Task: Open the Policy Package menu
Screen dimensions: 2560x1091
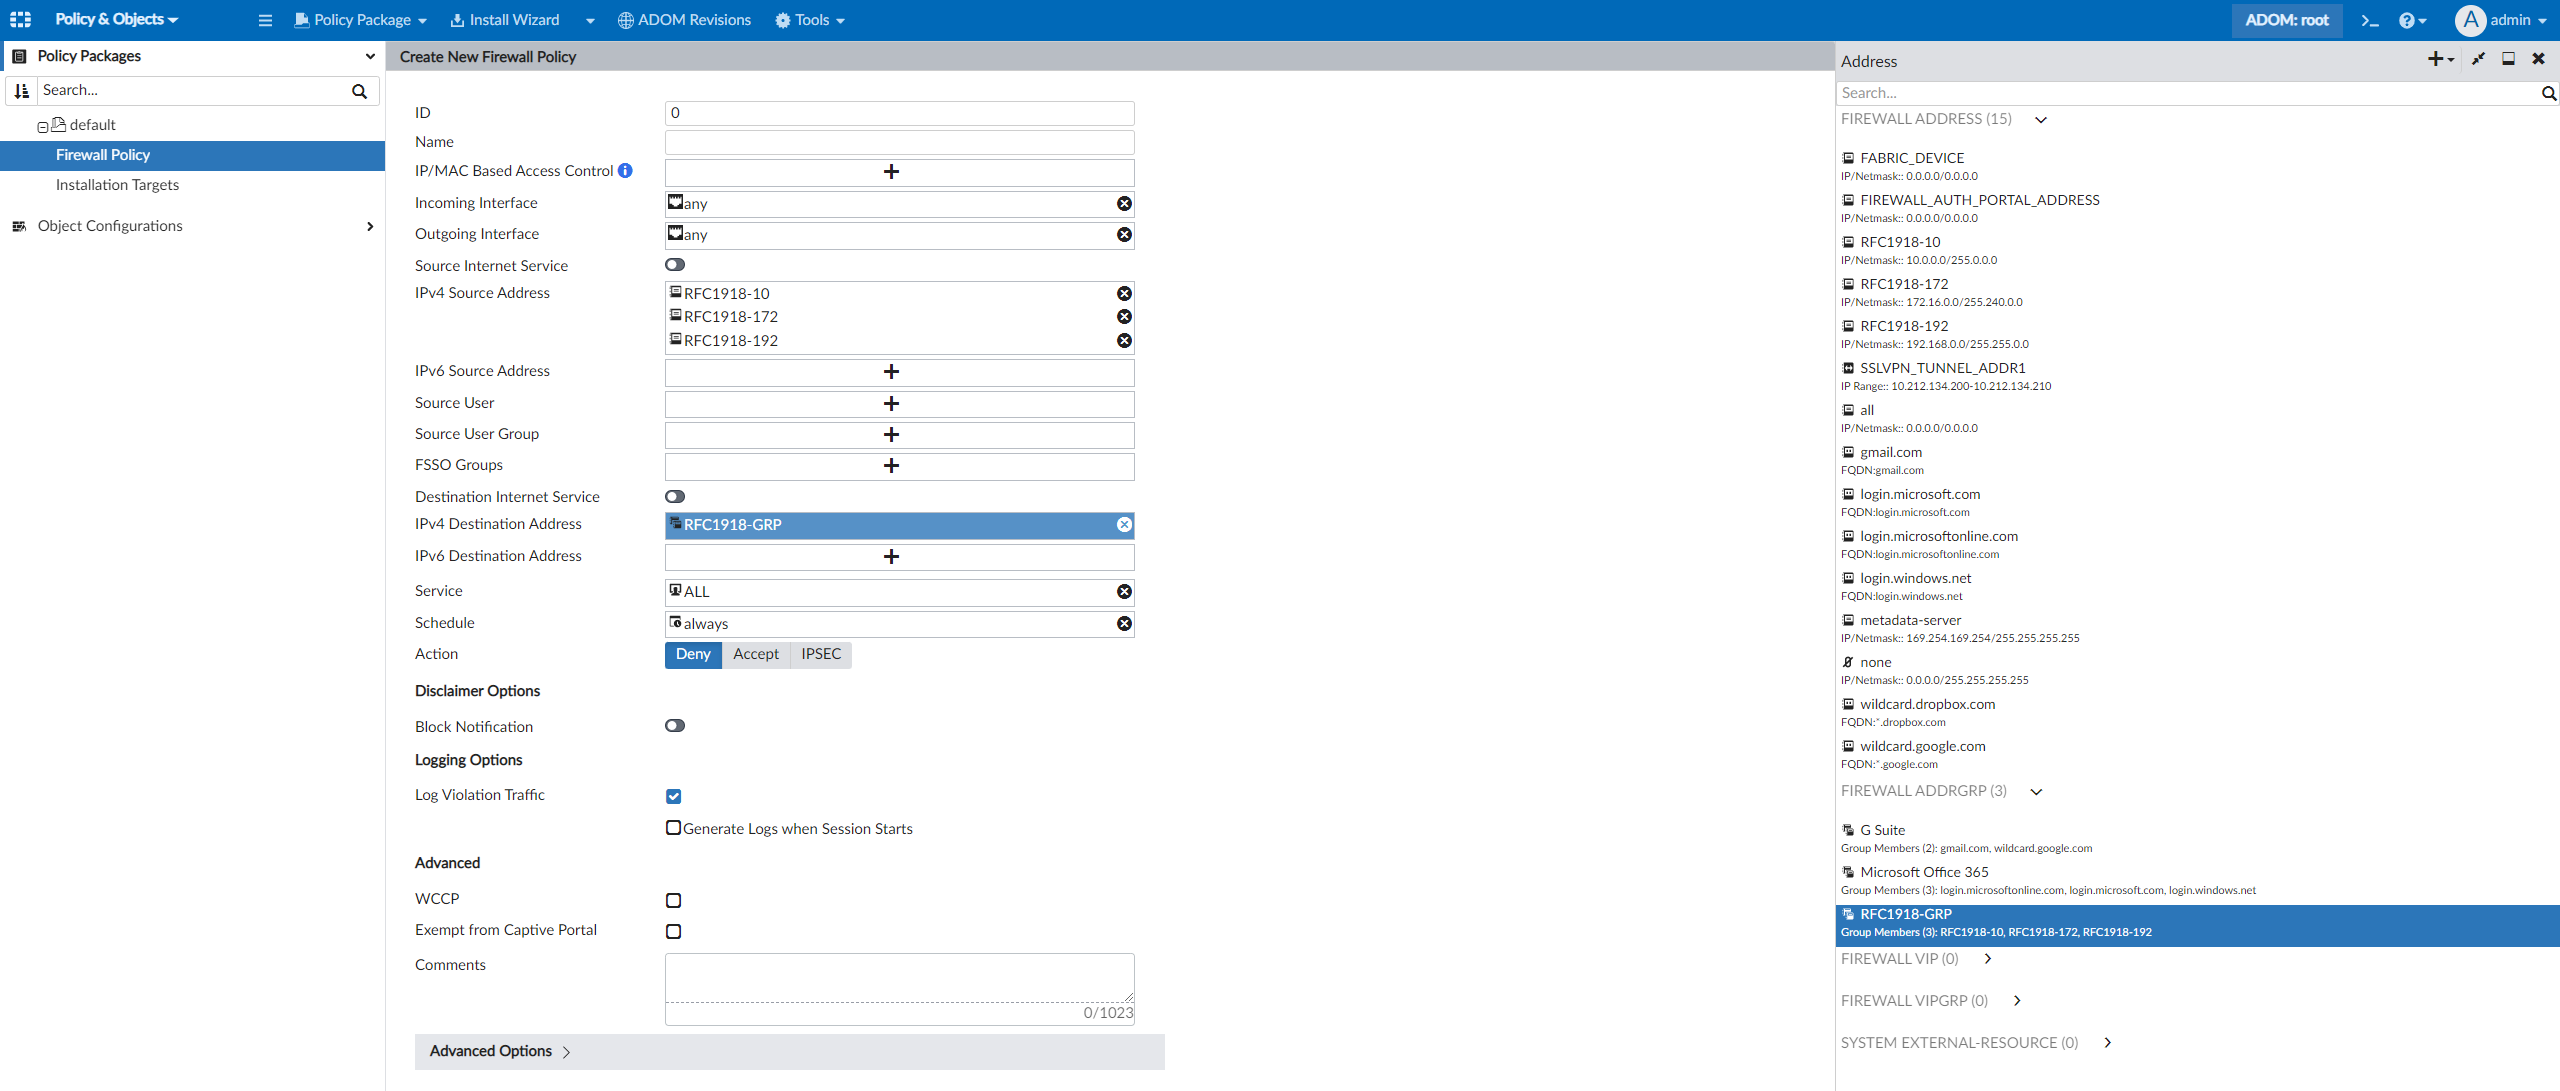Action: point(361,20)
